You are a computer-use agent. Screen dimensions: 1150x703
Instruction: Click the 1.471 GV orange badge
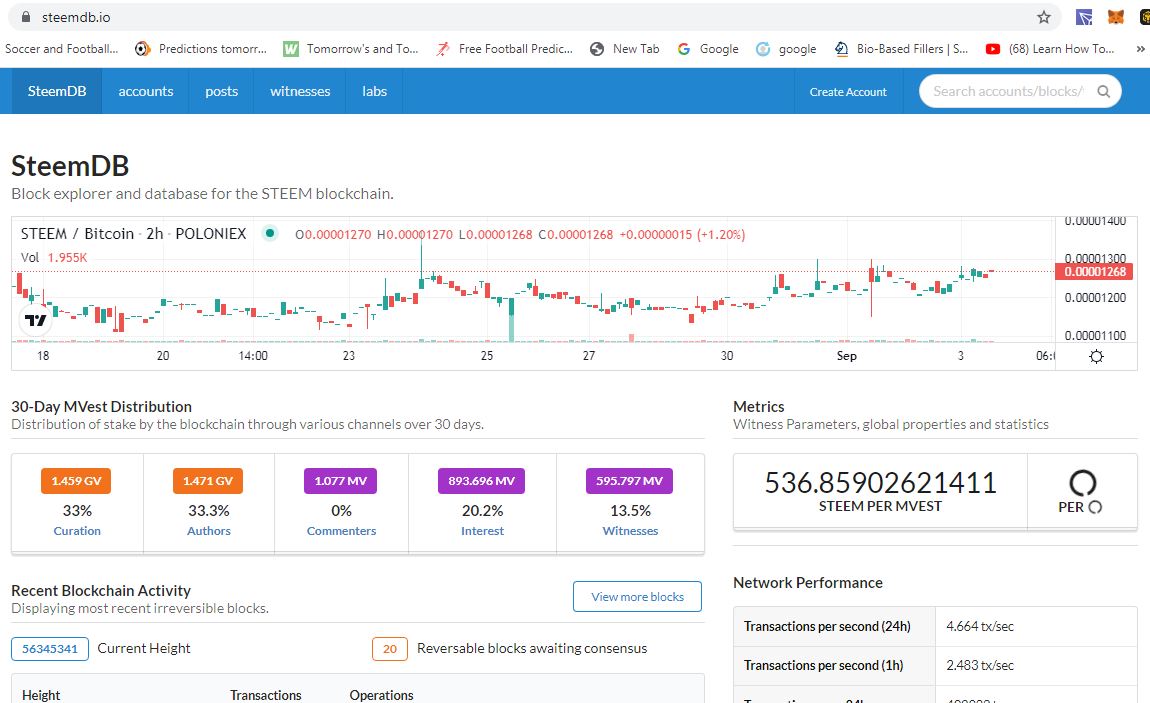coord(208,481)
